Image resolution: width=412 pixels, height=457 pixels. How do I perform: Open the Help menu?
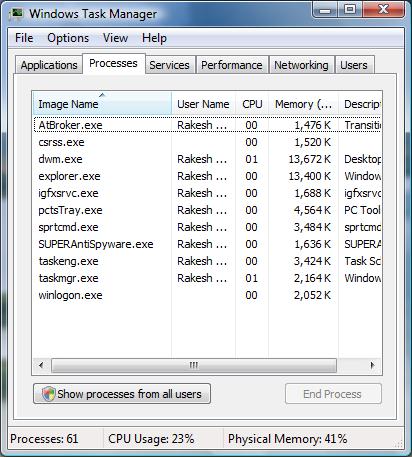pyautogui.click(x=154, y=38)
